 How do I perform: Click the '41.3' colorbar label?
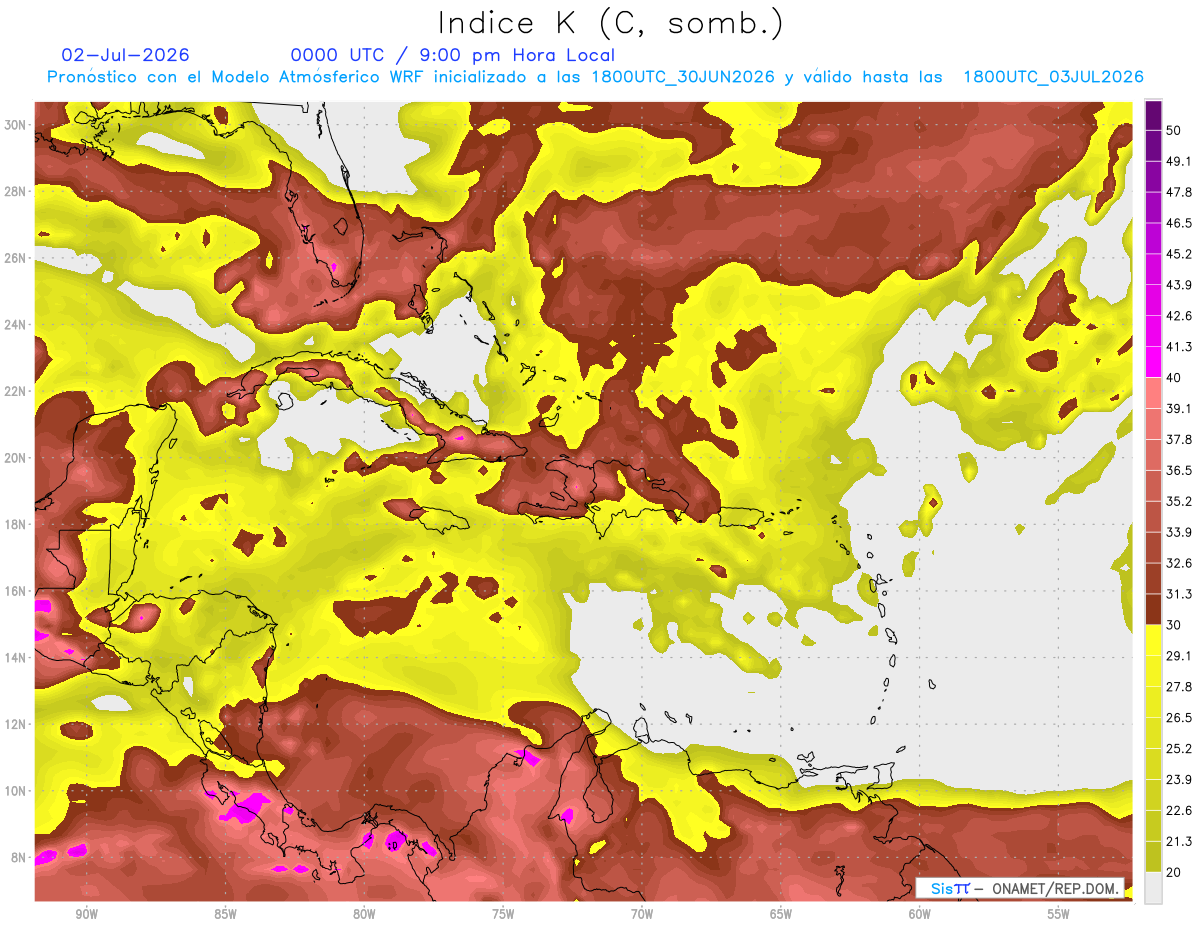tap(1178, 347)
